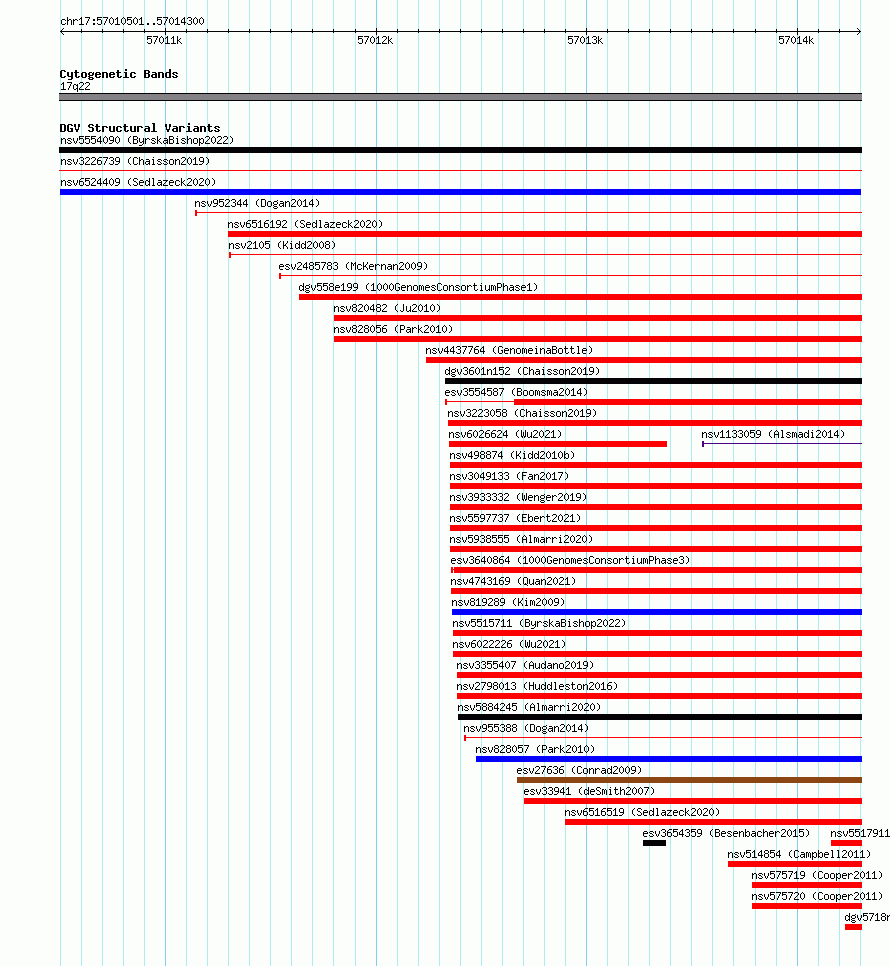Click the nsv952344 (Dogan2014) label
The height and width of the screenshot is (966, 890).
click(x=257, y=203)
